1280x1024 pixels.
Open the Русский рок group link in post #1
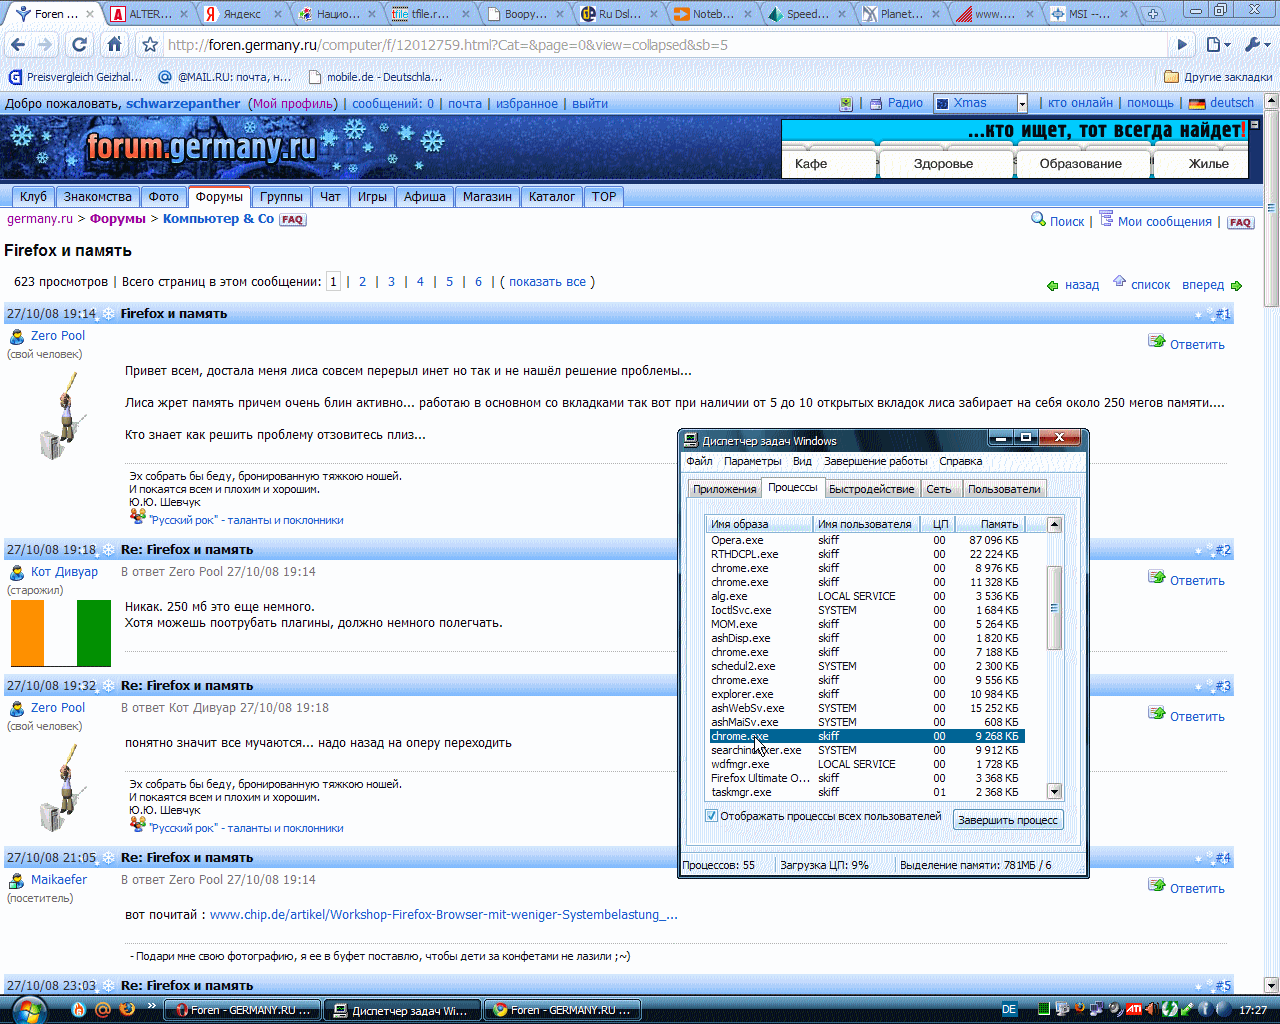click(x=245, y=520)
